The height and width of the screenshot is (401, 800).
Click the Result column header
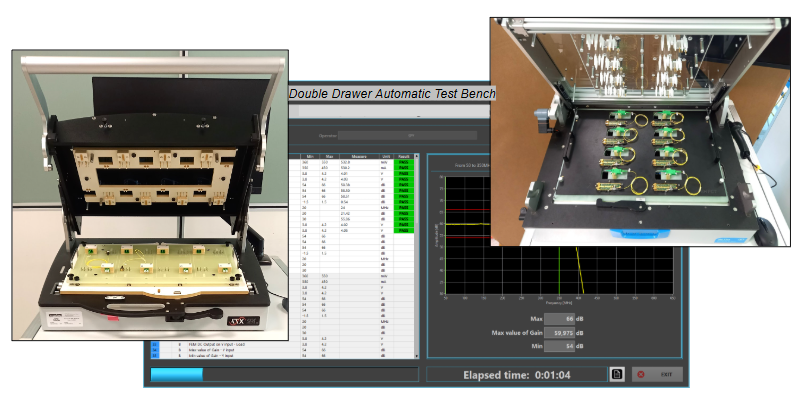(x=403, y=157)
